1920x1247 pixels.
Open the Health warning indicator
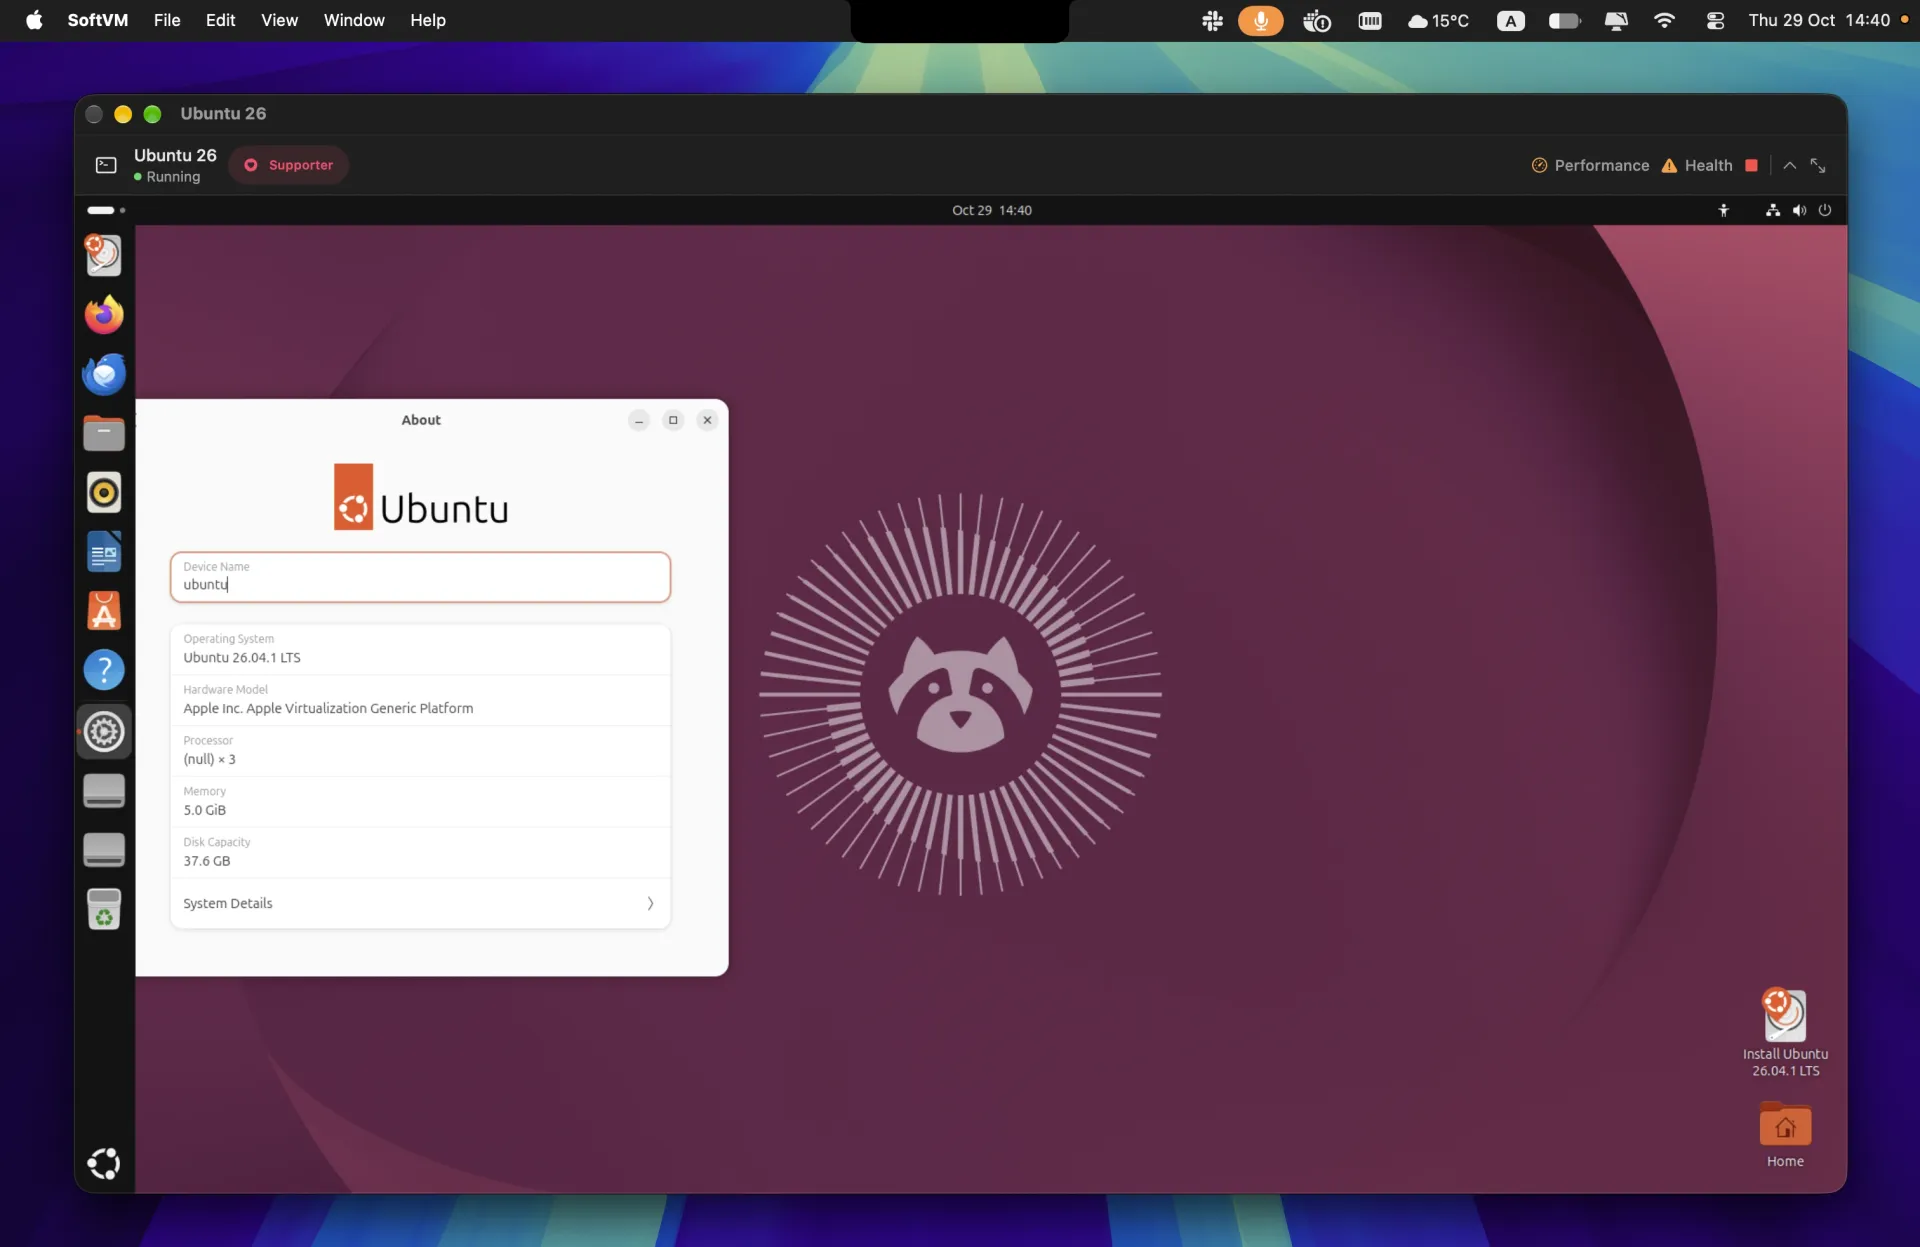[1697, 165]
